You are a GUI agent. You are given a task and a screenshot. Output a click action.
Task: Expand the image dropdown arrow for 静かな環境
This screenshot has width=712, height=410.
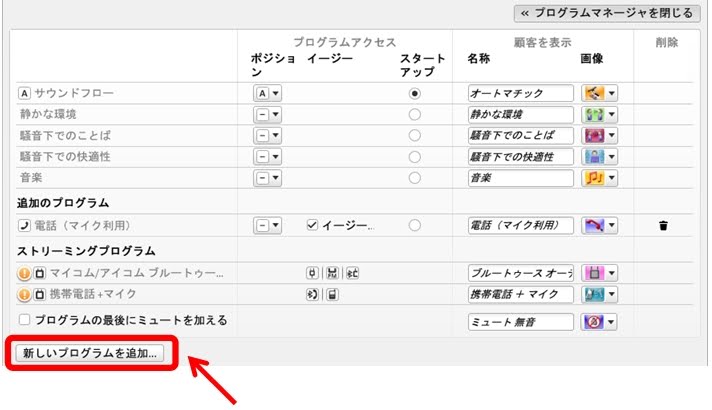(x=612, y=114)
